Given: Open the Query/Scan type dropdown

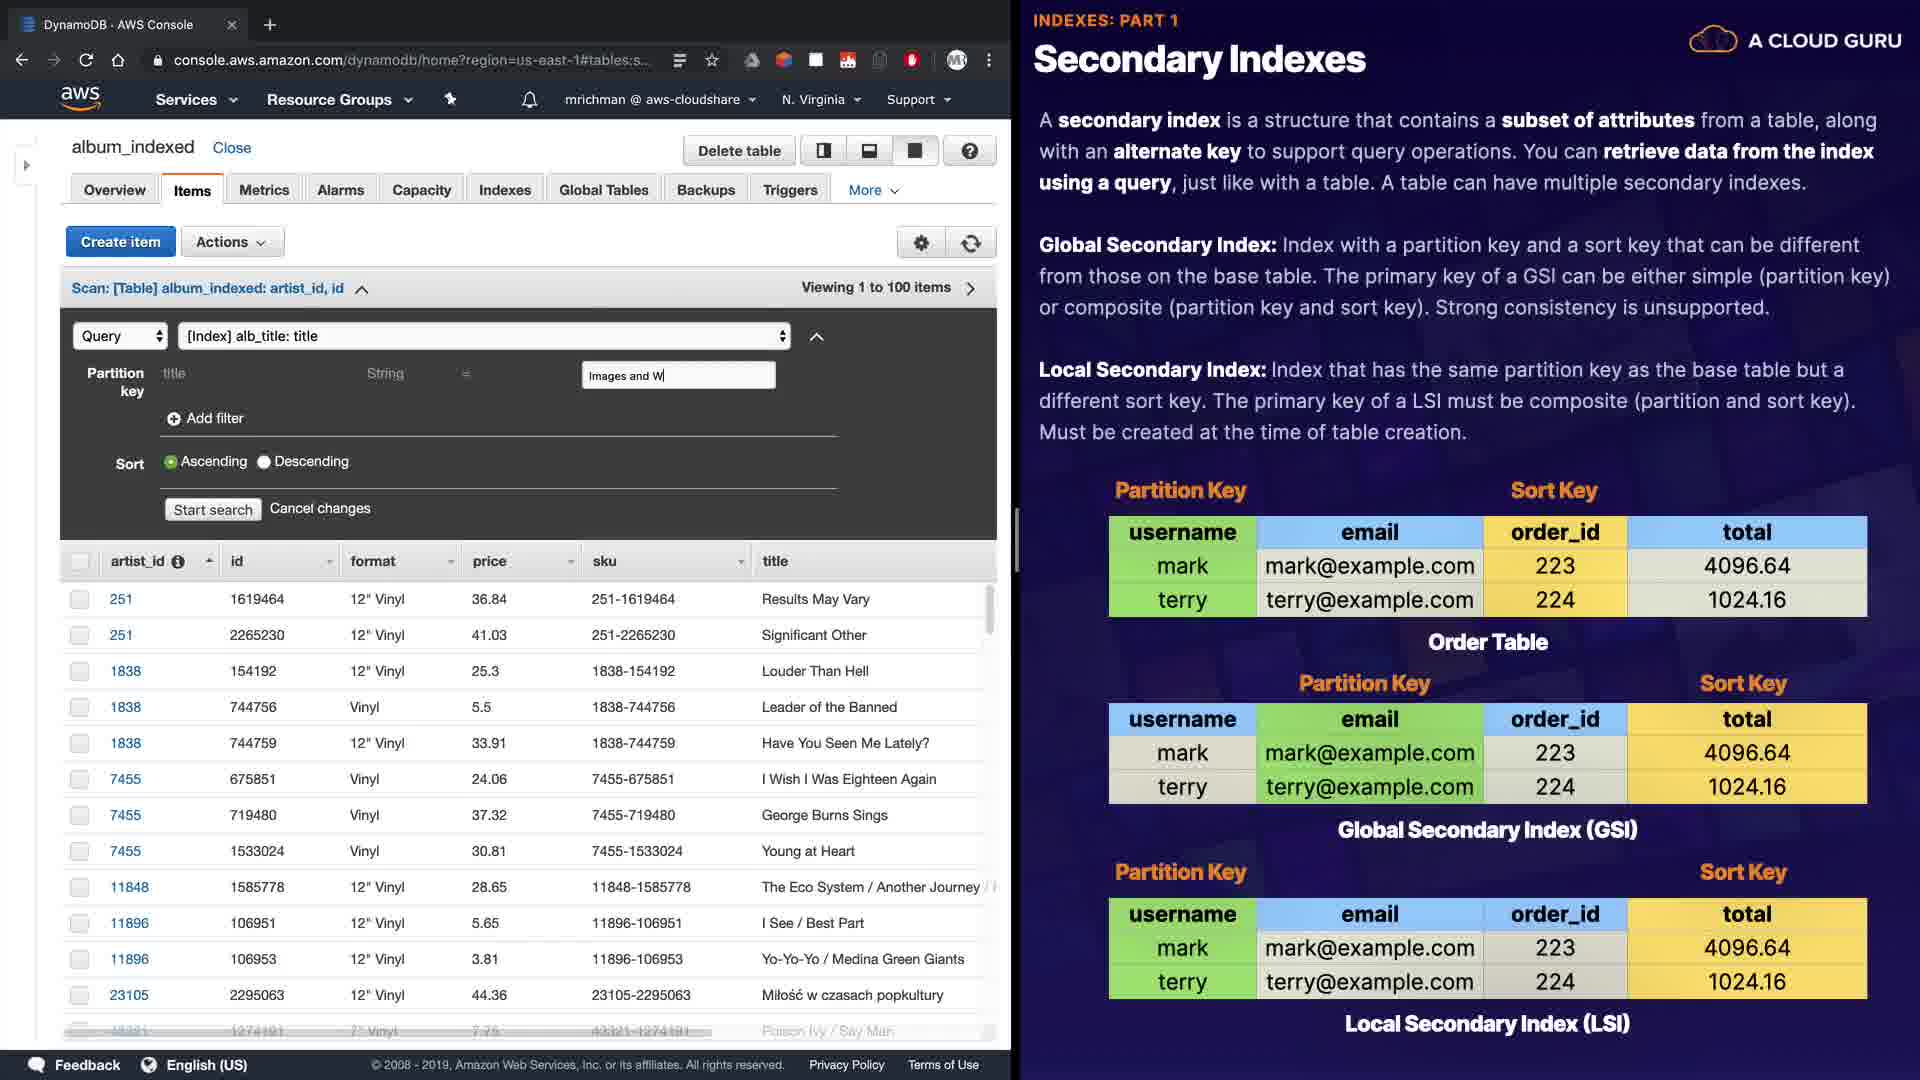Looking at the screenshot, I should 120,336.
